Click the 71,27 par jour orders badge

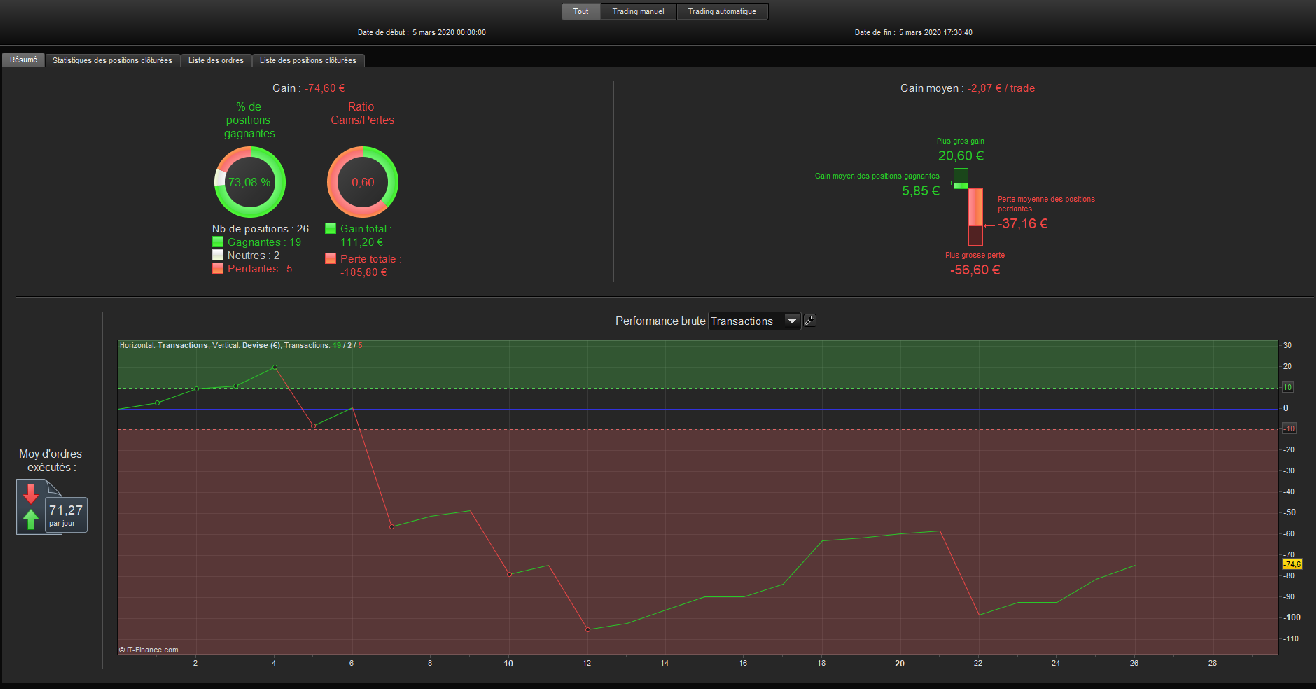[x=66, y=515]
